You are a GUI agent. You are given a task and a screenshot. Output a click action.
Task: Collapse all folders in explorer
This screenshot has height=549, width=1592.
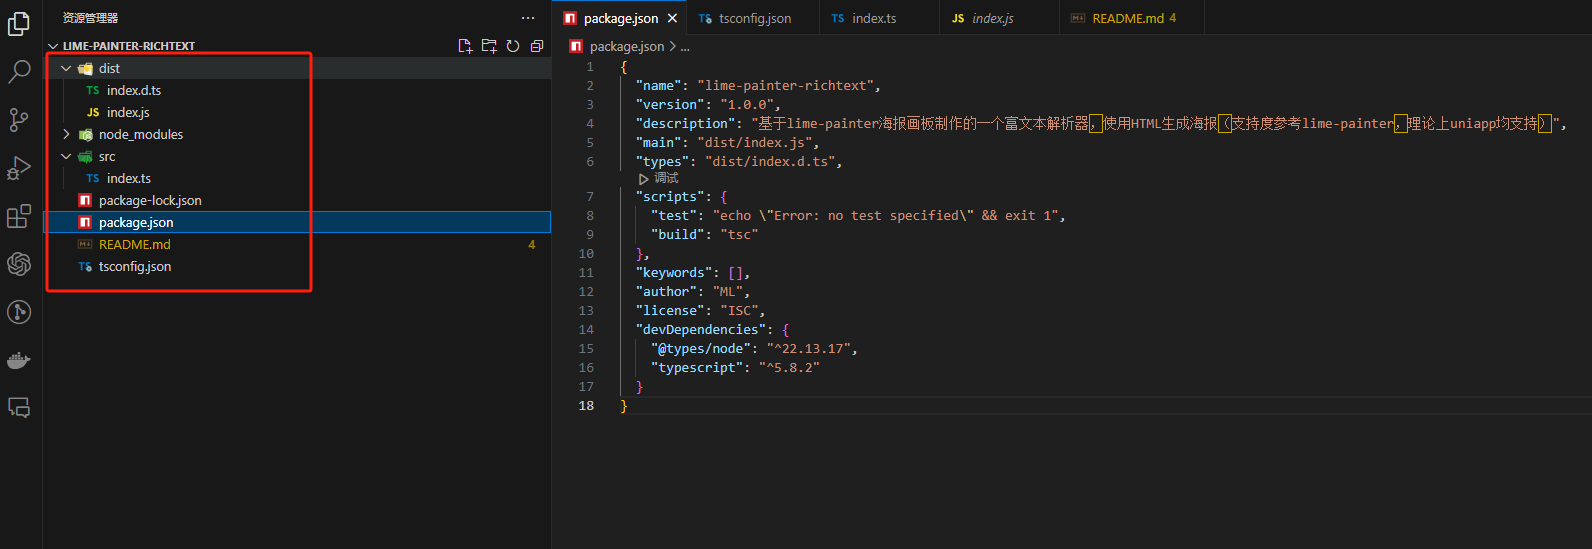(537, 46)
